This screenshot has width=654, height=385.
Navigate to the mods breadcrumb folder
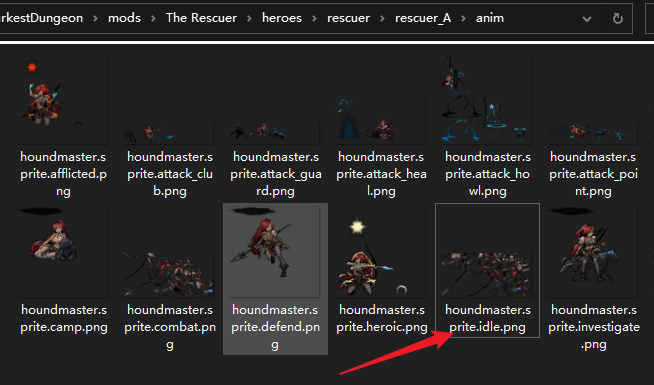pyautogui.click(x=124, y=18)
